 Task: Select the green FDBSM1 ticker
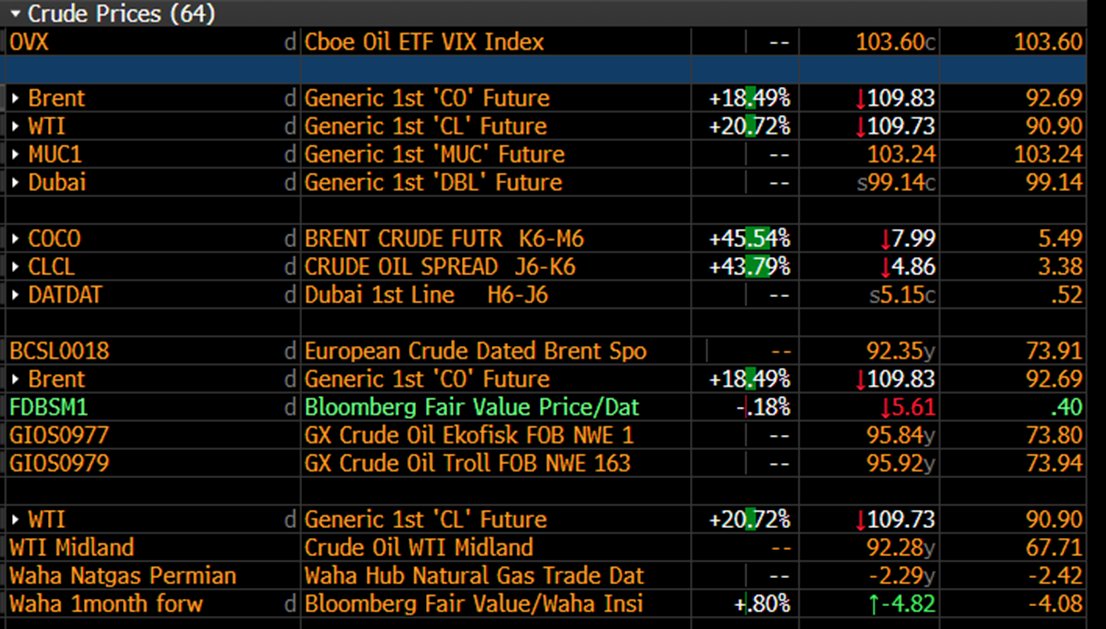49,408
